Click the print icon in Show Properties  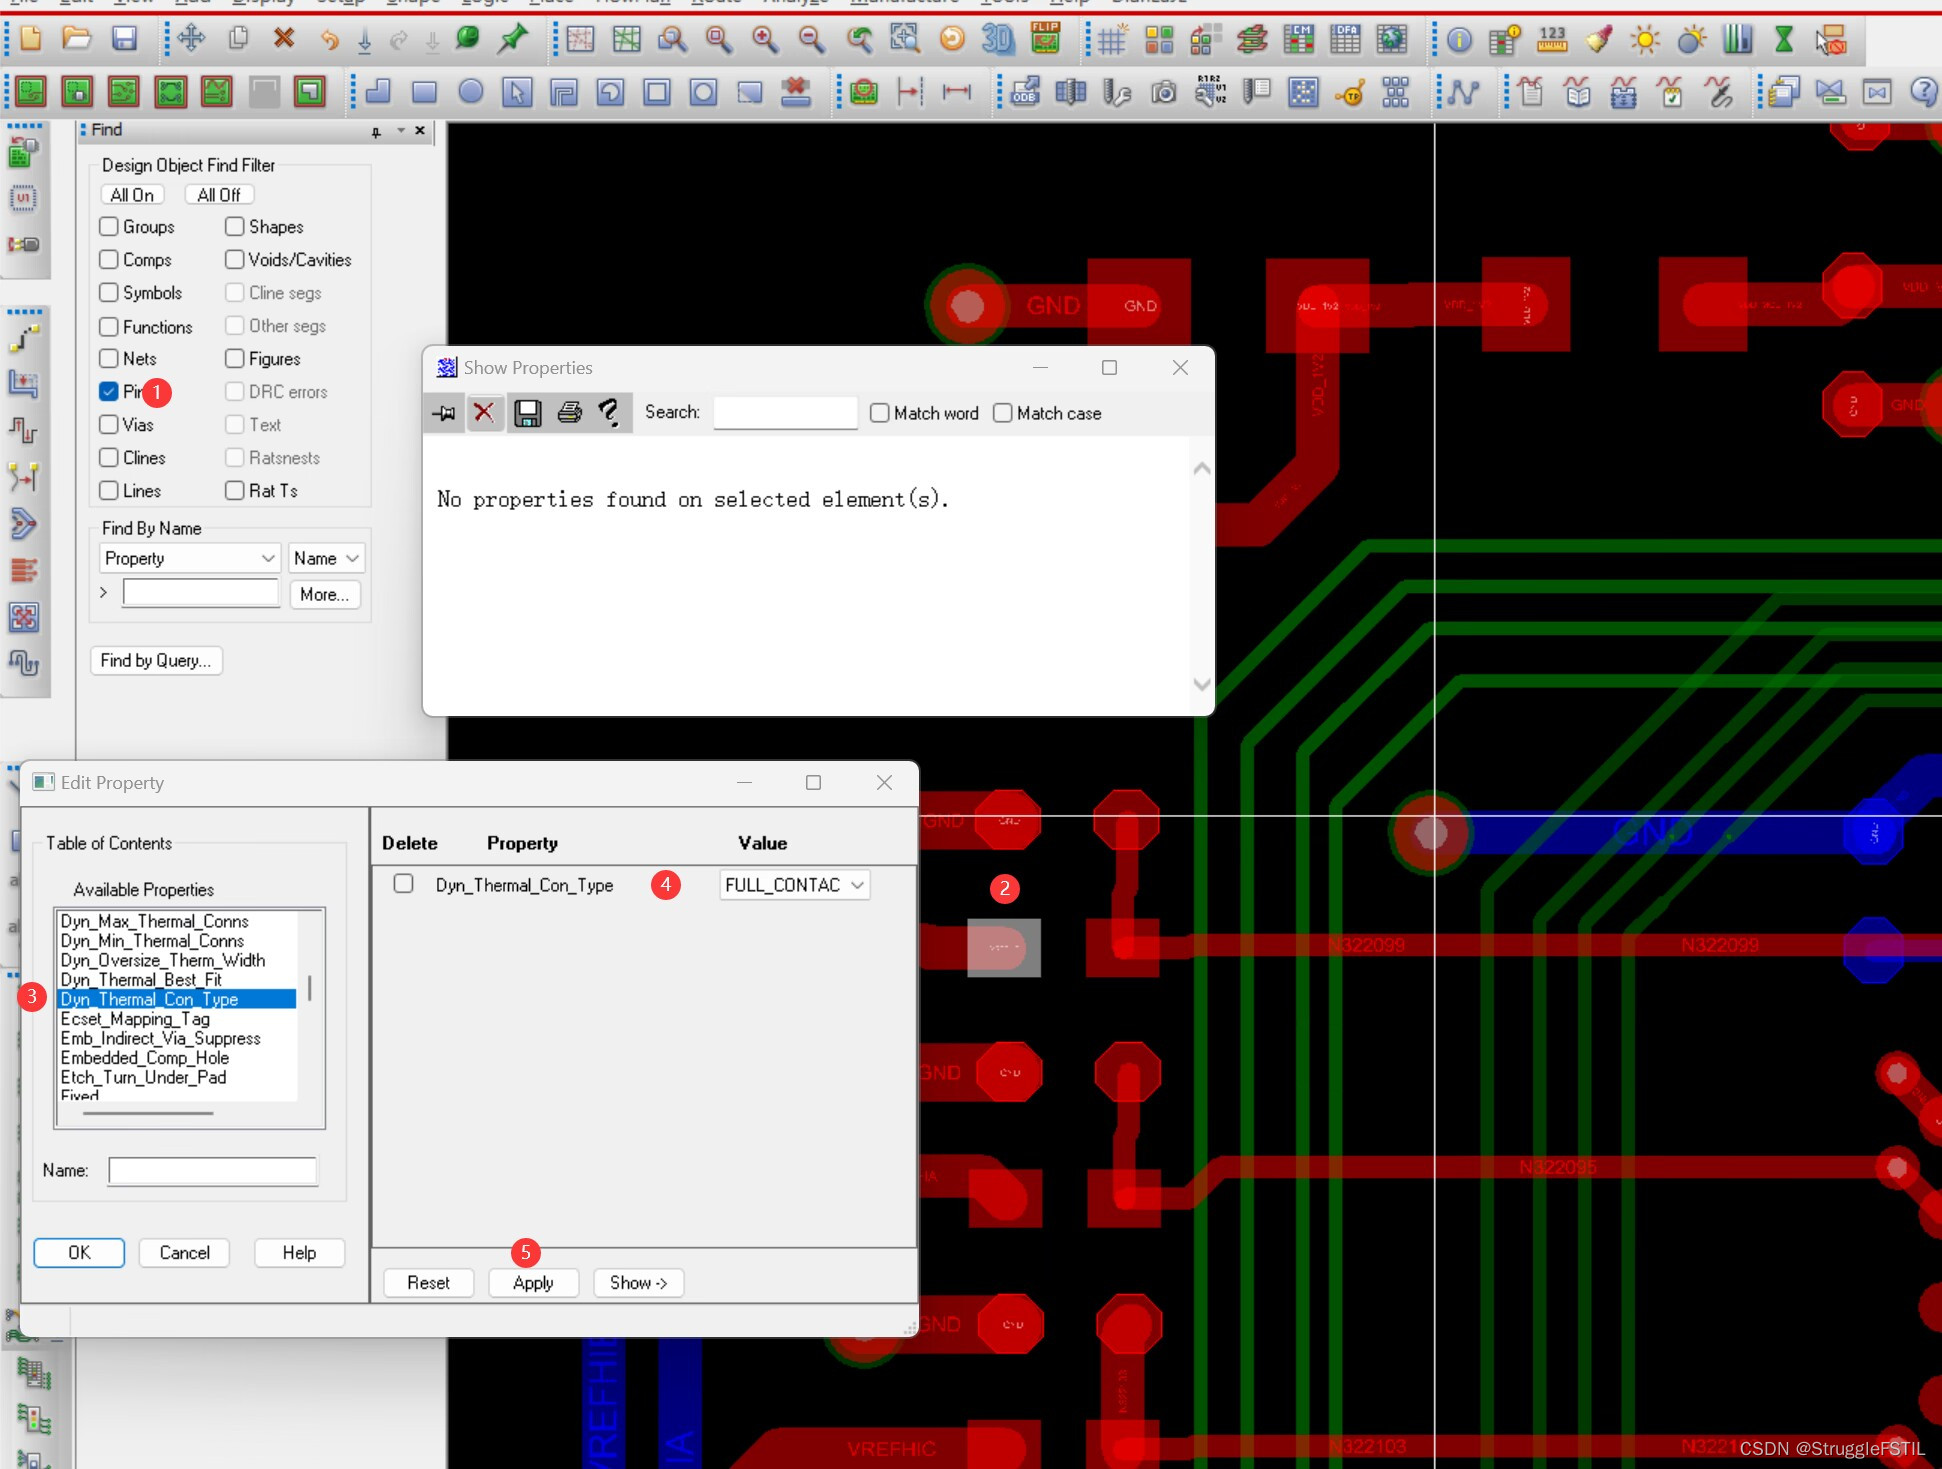click(569, 412)
